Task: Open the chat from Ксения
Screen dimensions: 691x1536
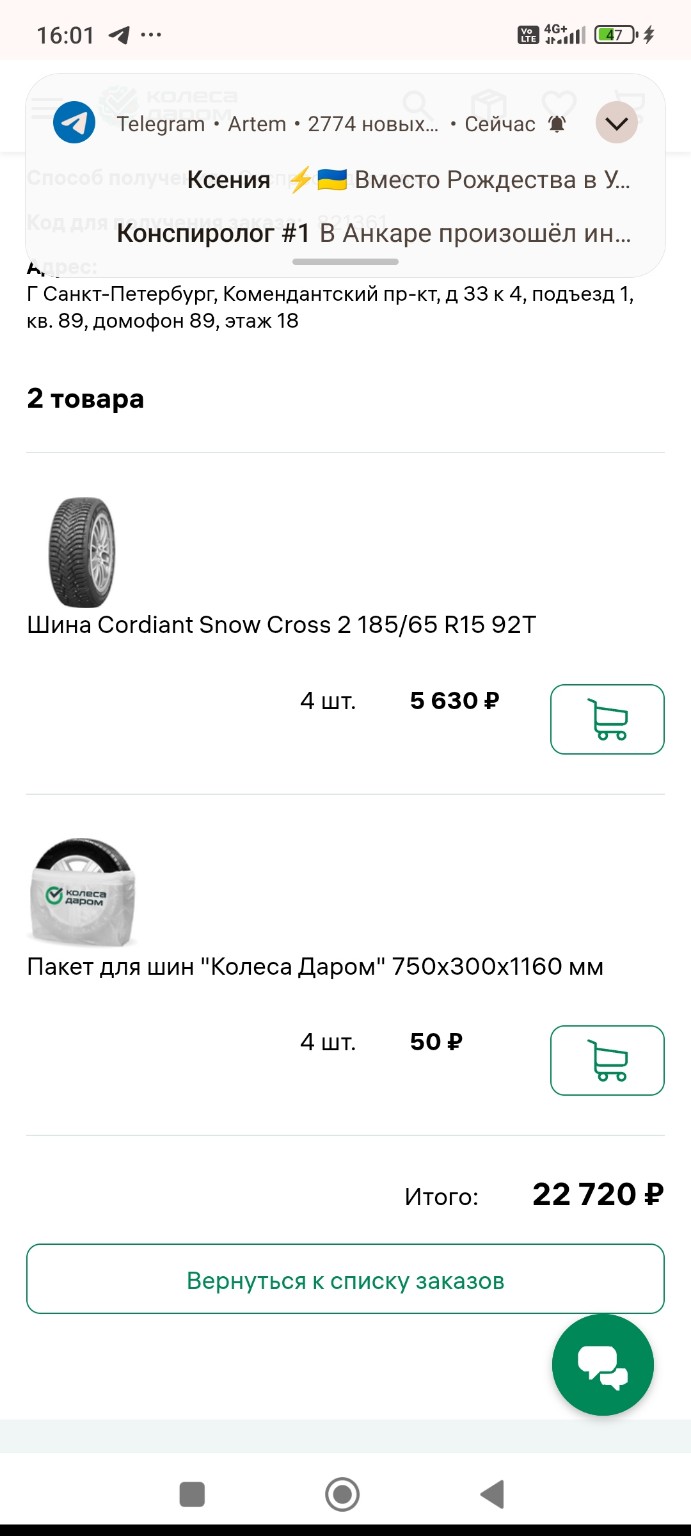Action: (345, 180)
